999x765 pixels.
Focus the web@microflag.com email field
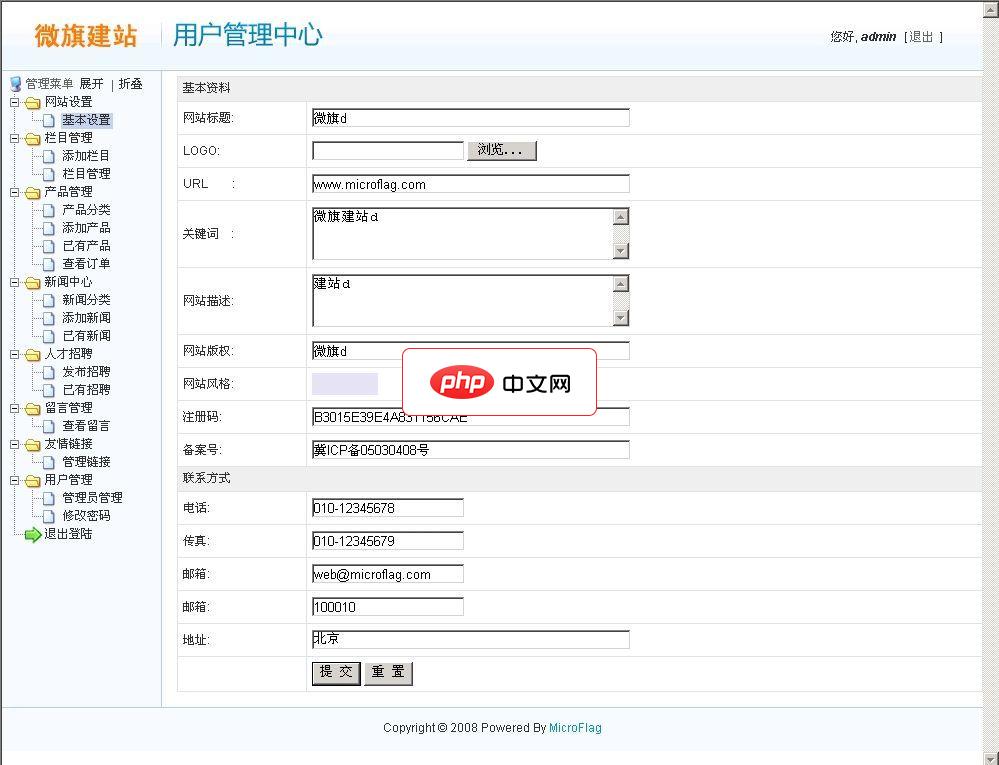pos(387,574)
